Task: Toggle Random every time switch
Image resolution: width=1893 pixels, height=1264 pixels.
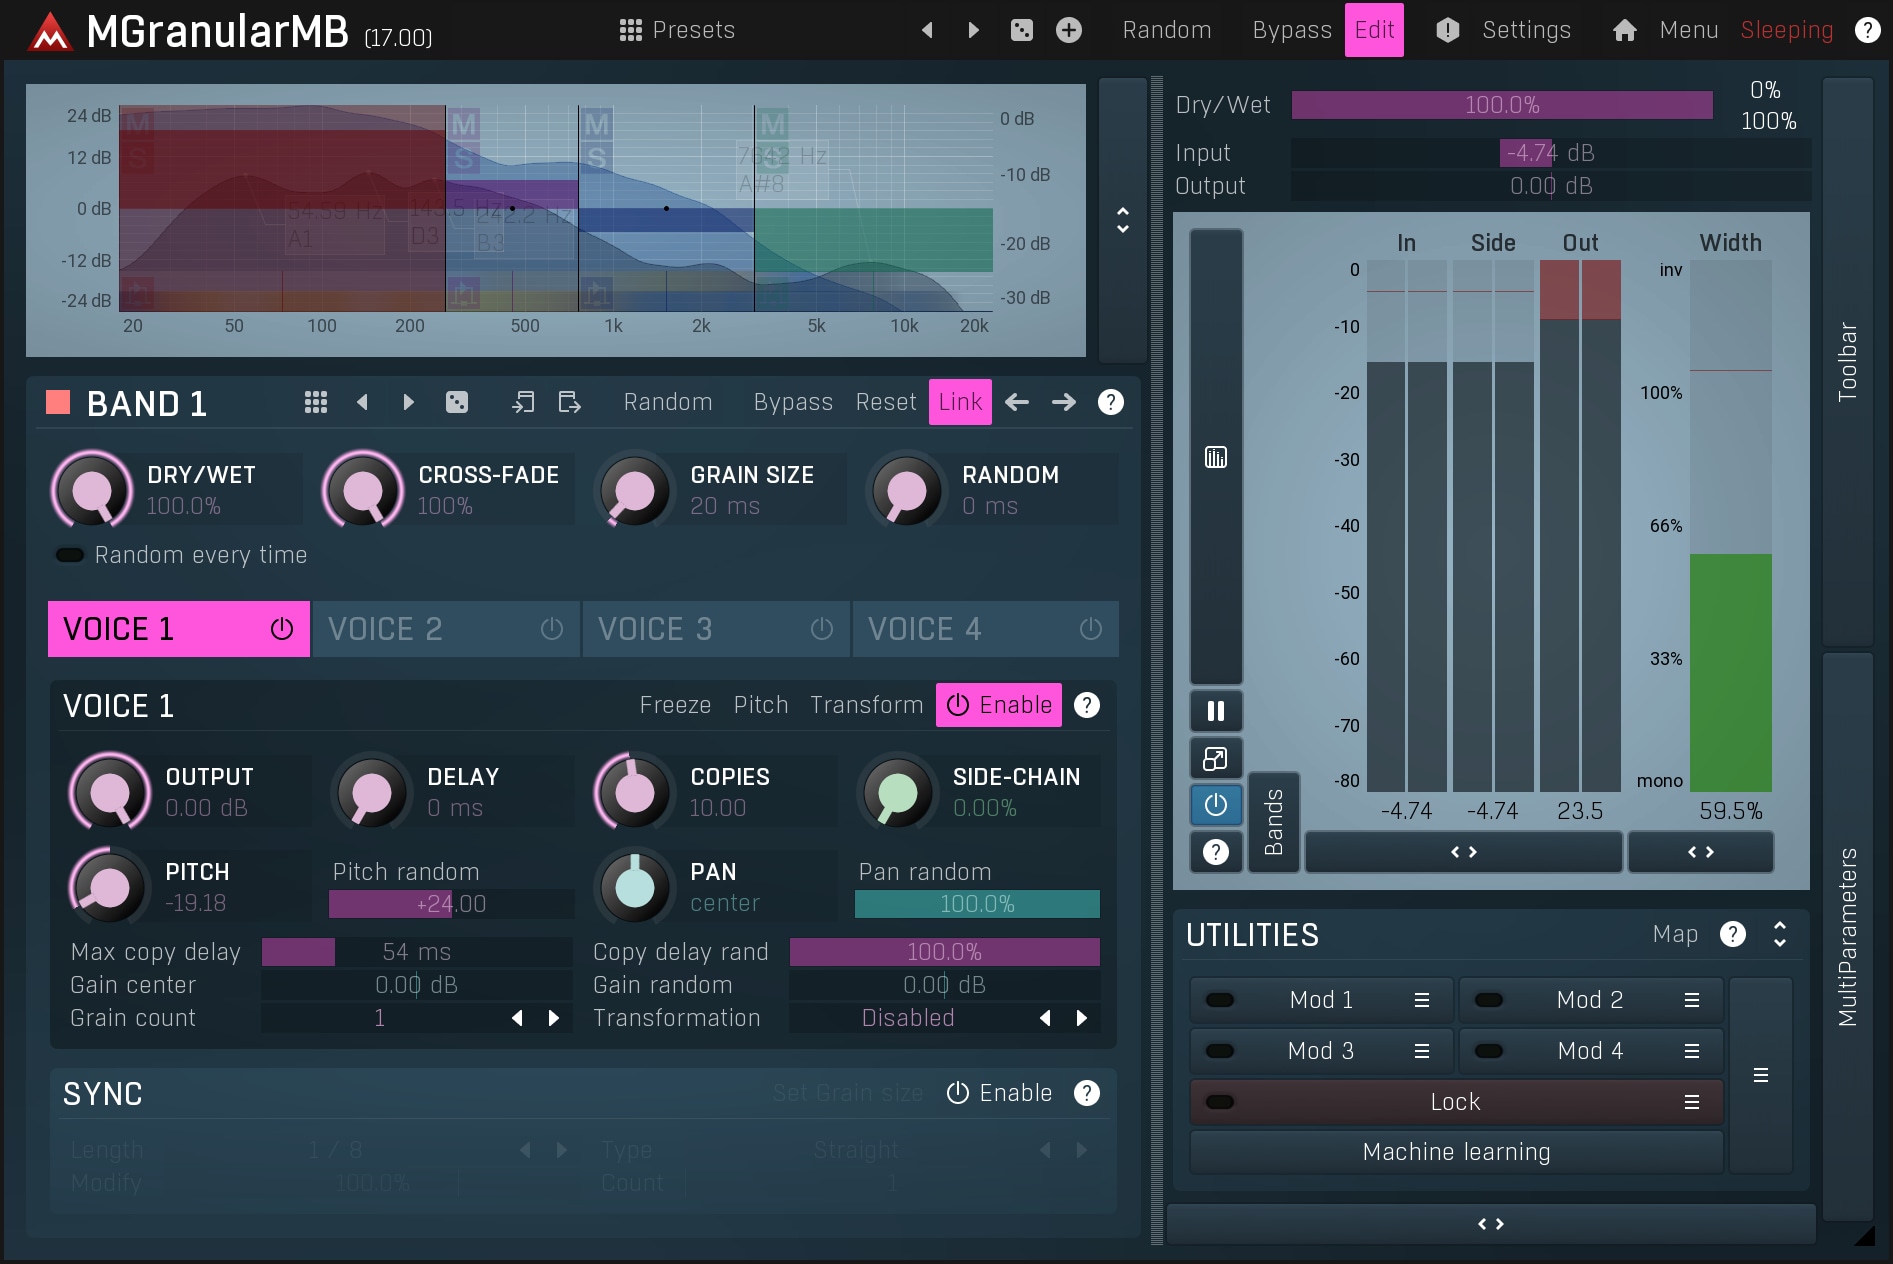Action: tap(70, 555)
